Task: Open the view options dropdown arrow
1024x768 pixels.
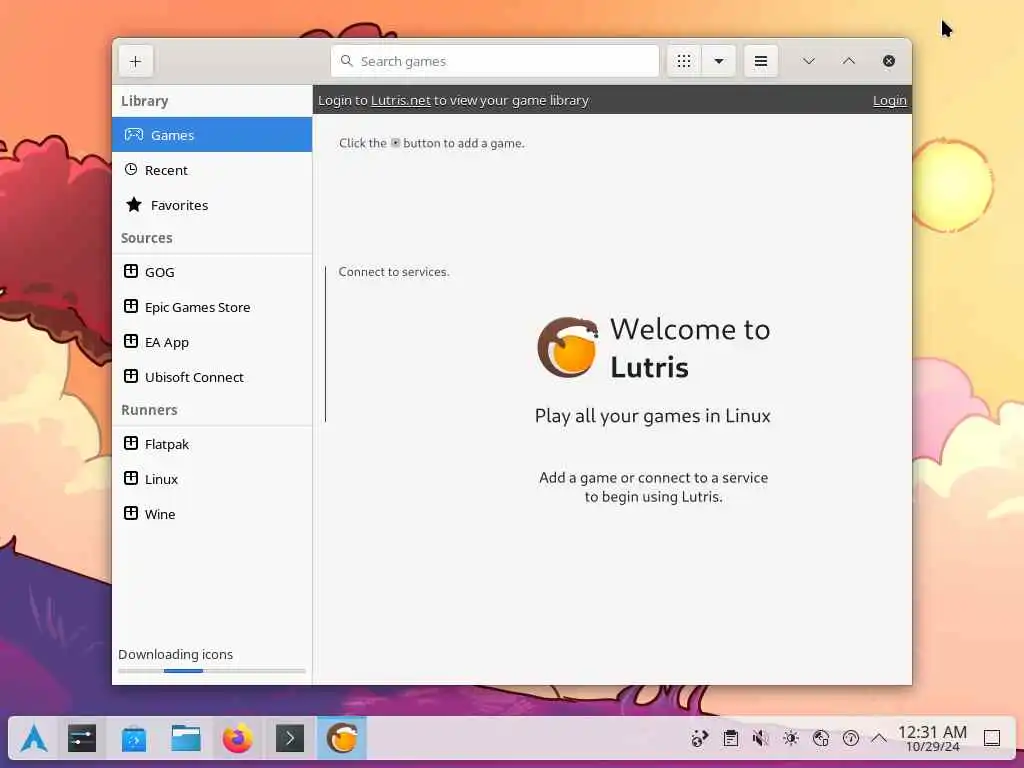Action: 719,61
